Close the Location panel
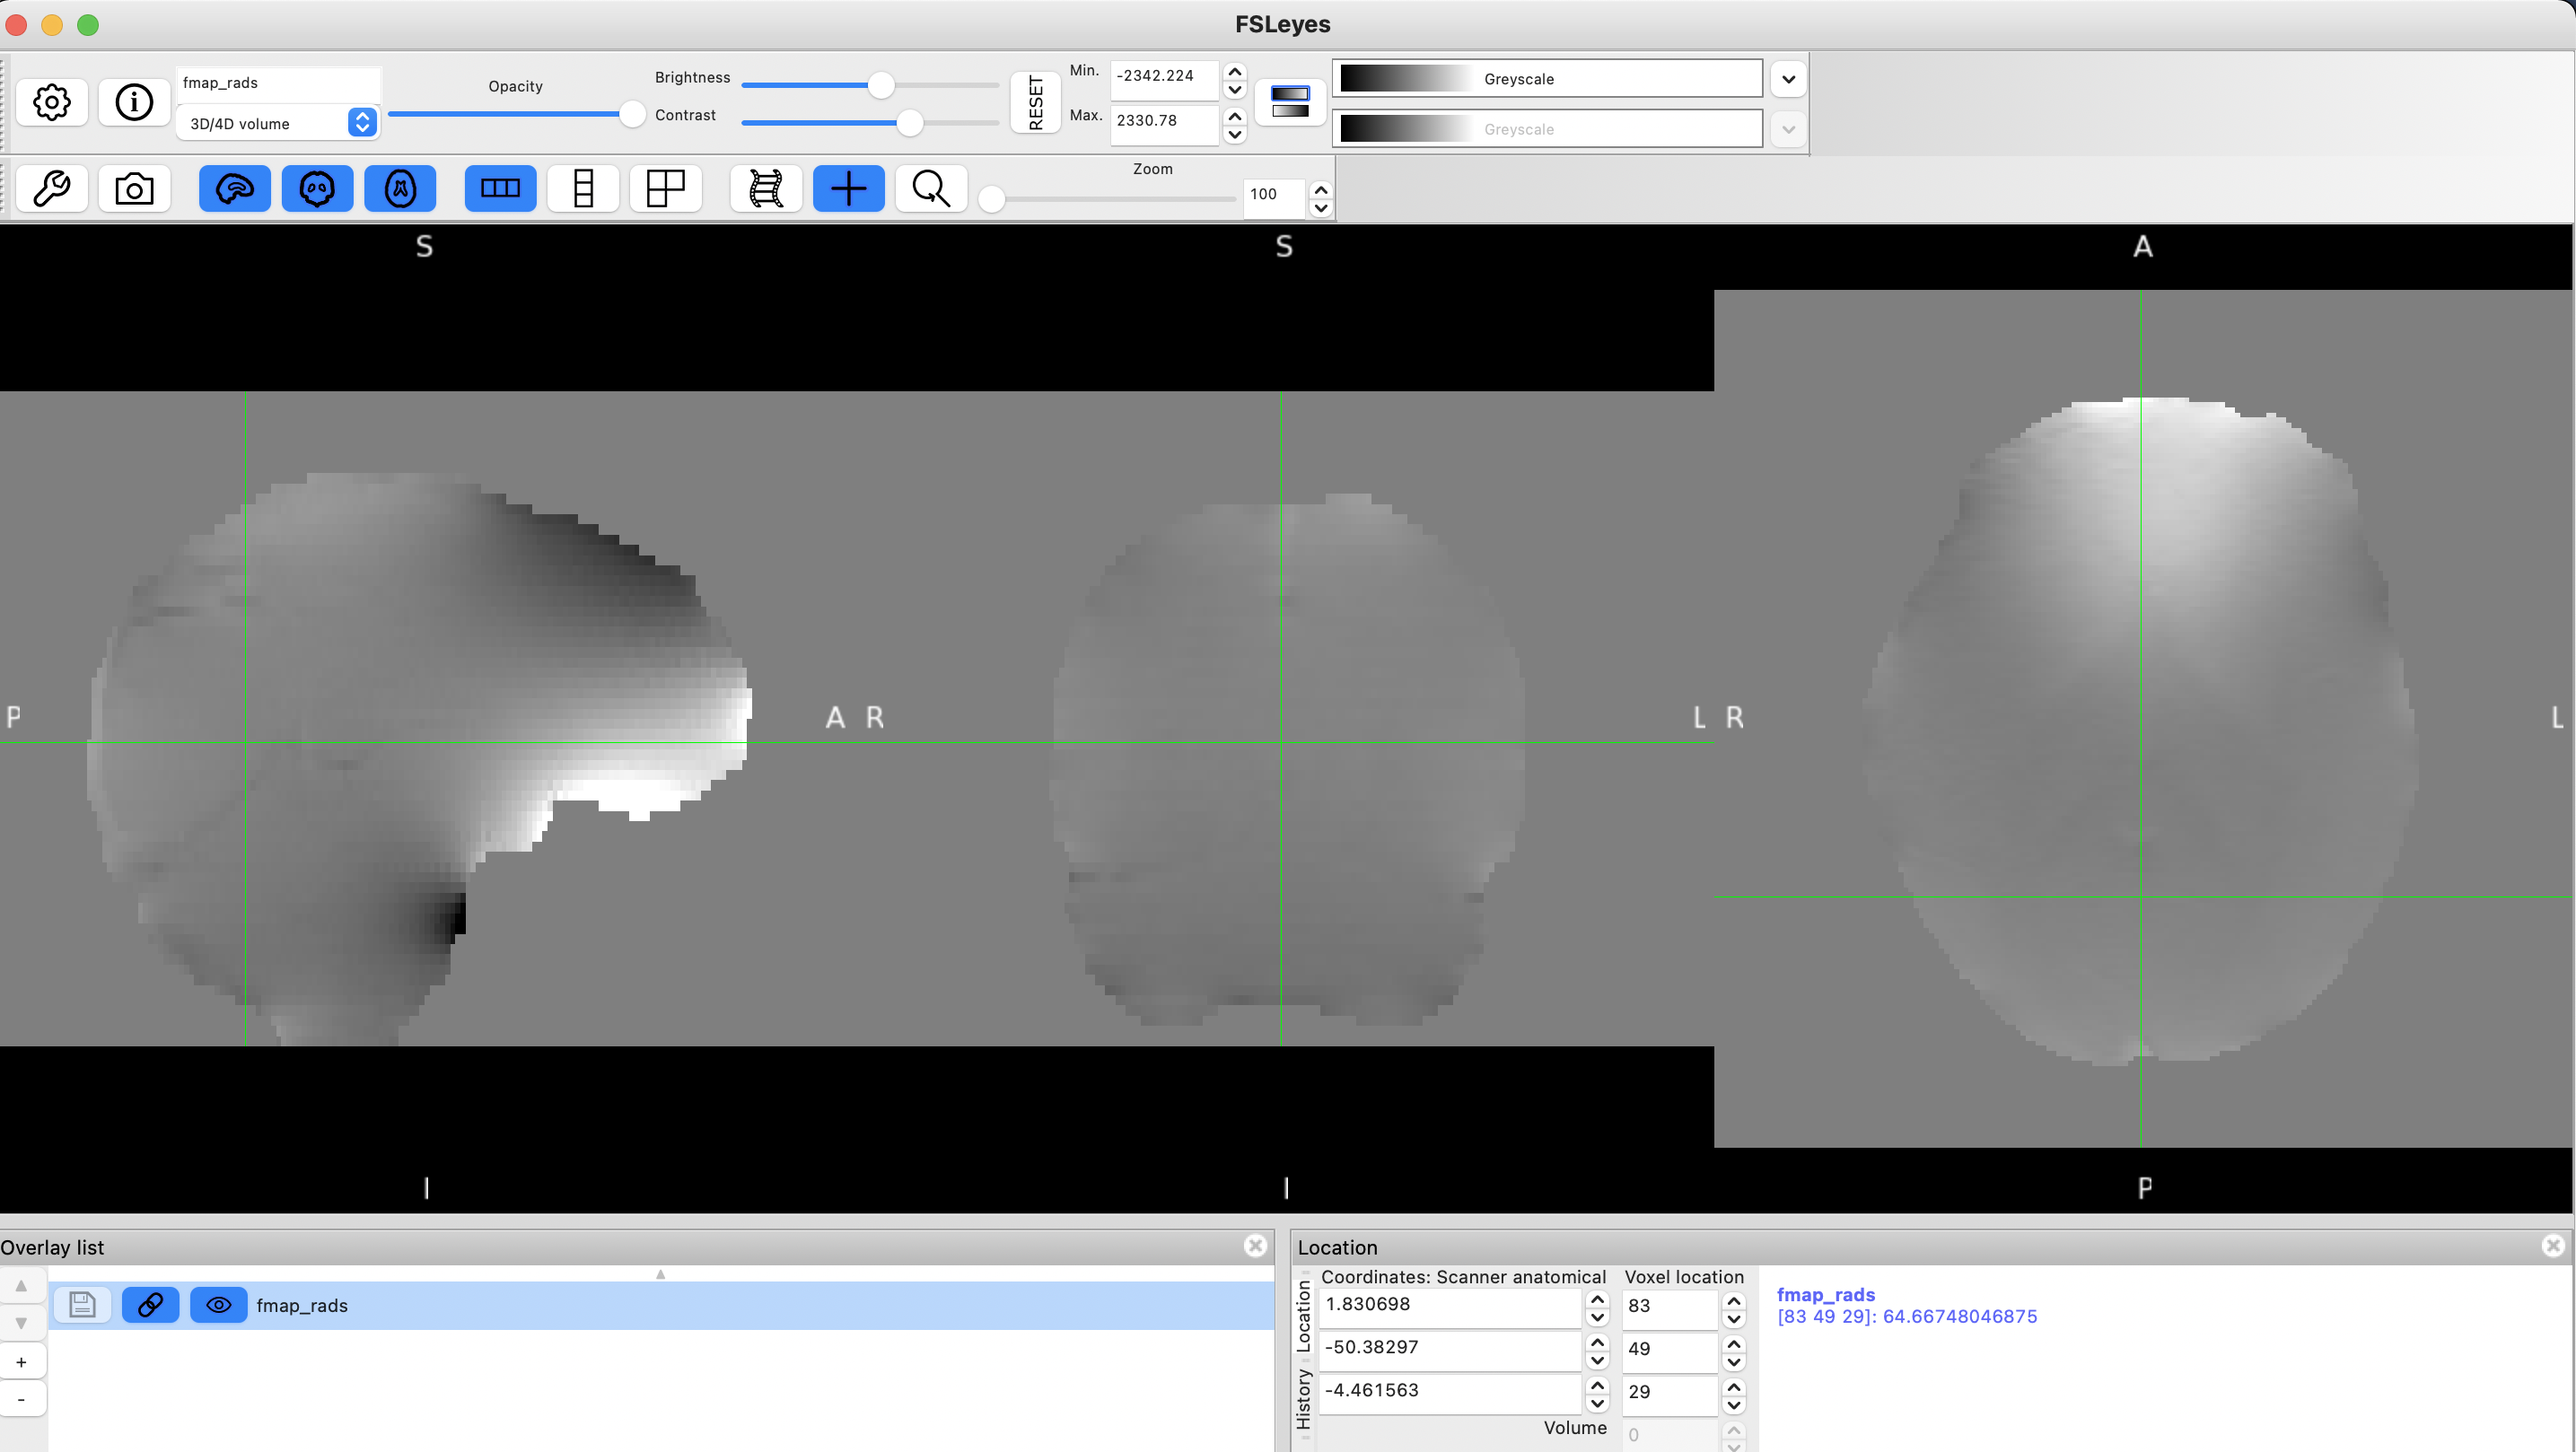This screenshot has height=1452, width=2576. (2553, 1245)
